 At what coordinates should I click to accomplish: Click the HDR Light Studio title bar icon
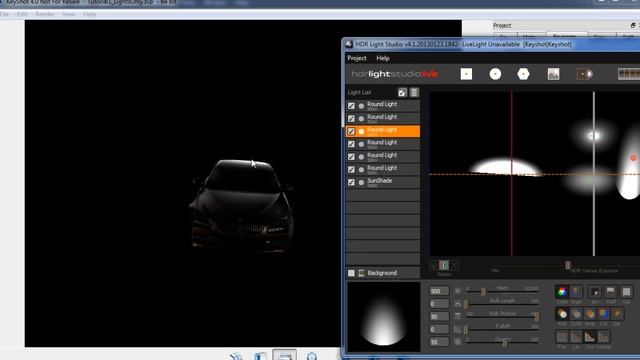tap(349, 44)
